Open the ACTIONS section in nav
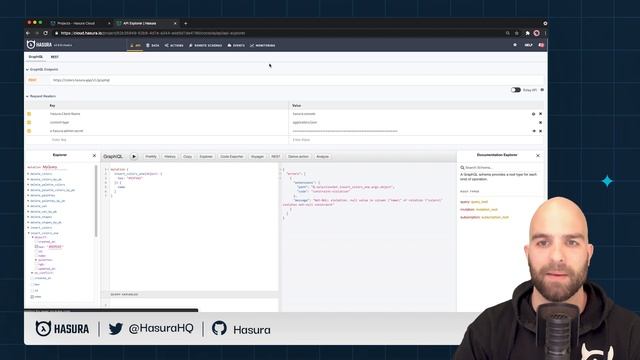This screenshot has height=360, width=640. pyautogui.click(x=174, y=45)
